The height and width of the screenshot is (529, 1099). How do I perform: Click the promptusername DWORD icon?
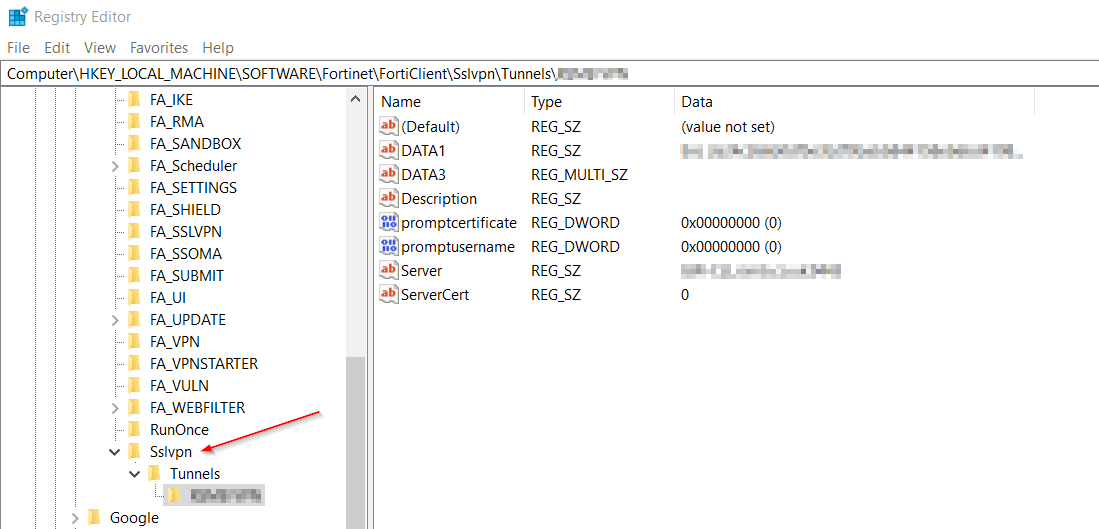click(388, 247)
